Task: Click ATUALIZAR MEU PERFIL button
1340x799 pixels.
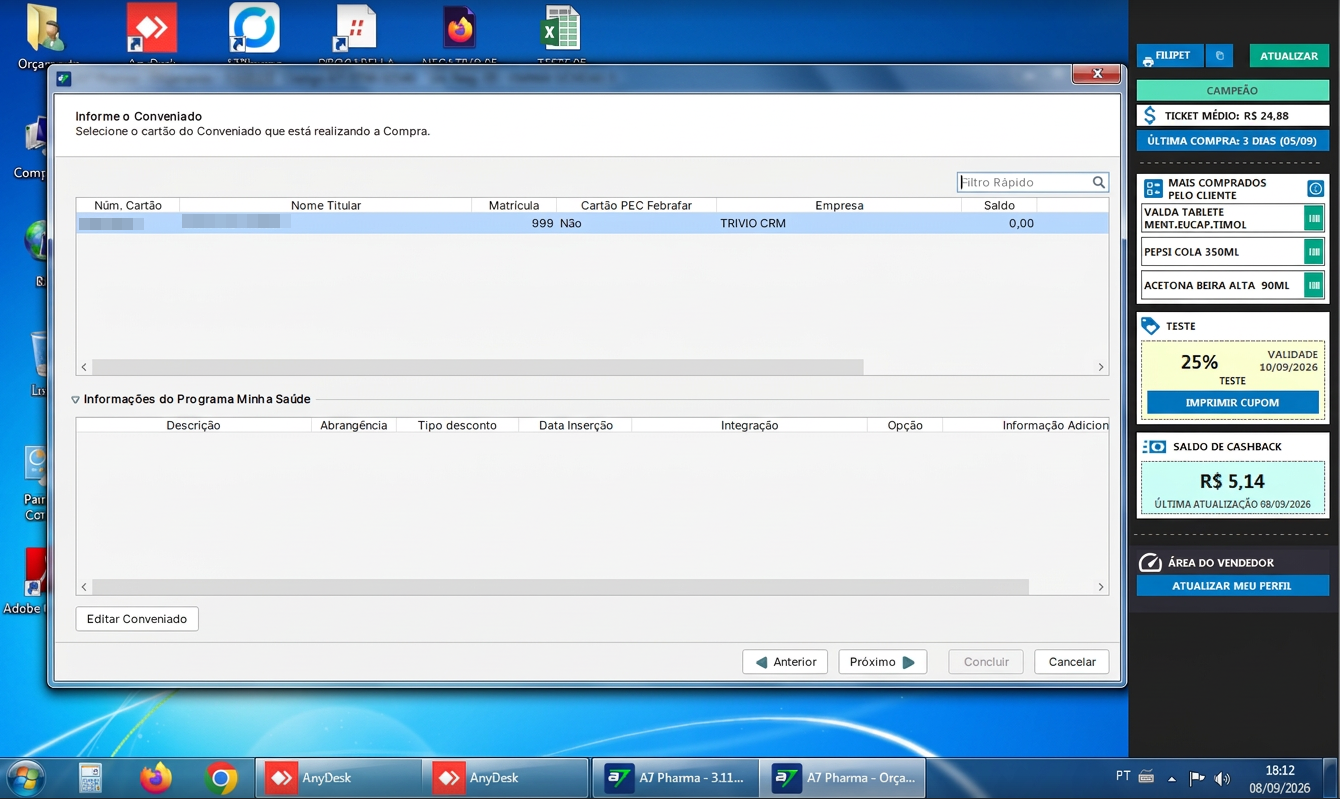Action: [1232, 586]
